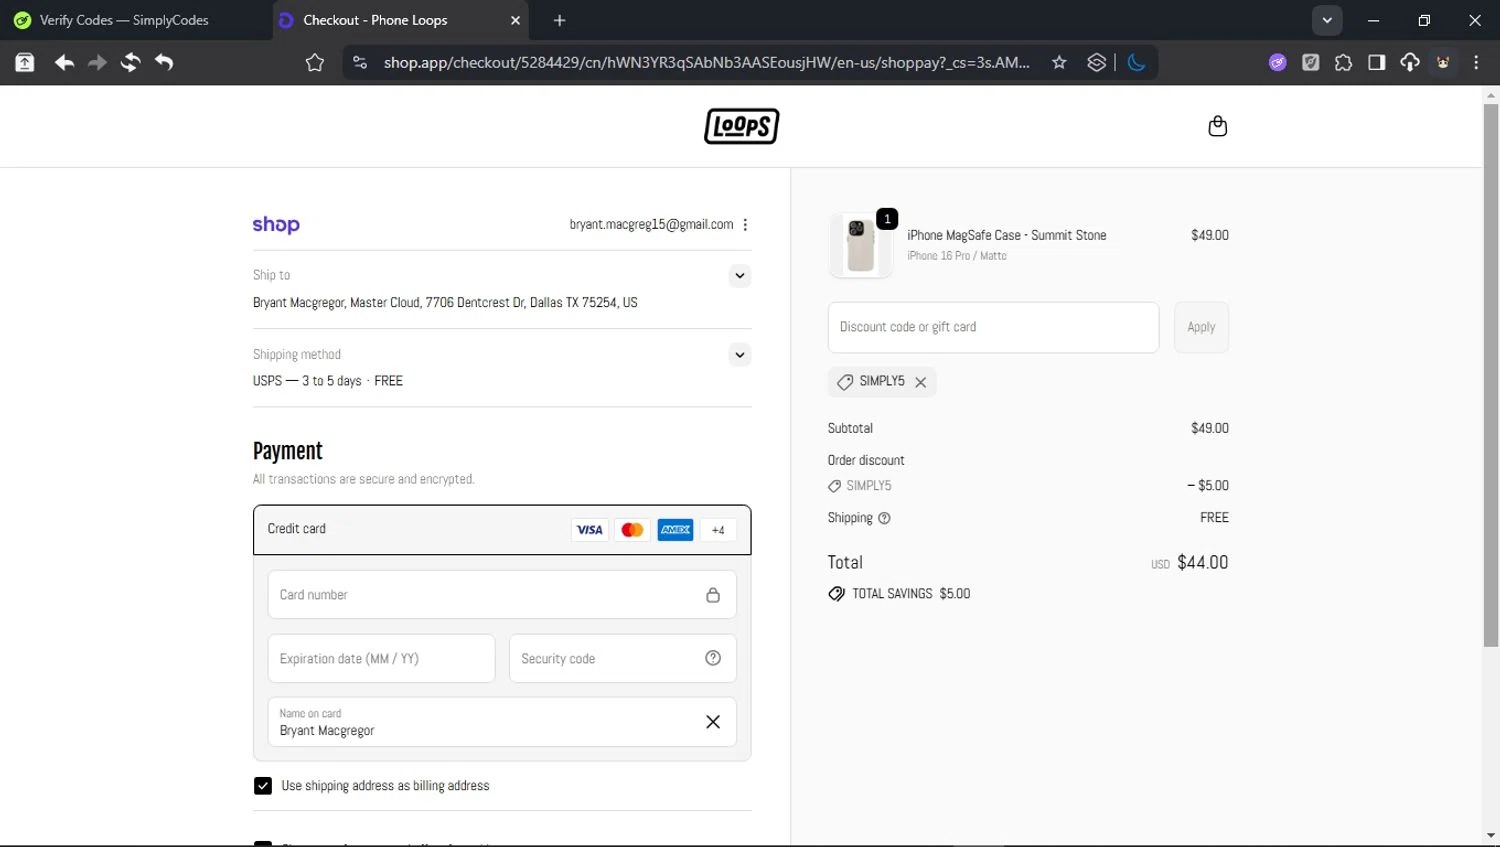Toggle Use shipping address as billing address

(x=263, y=786)
